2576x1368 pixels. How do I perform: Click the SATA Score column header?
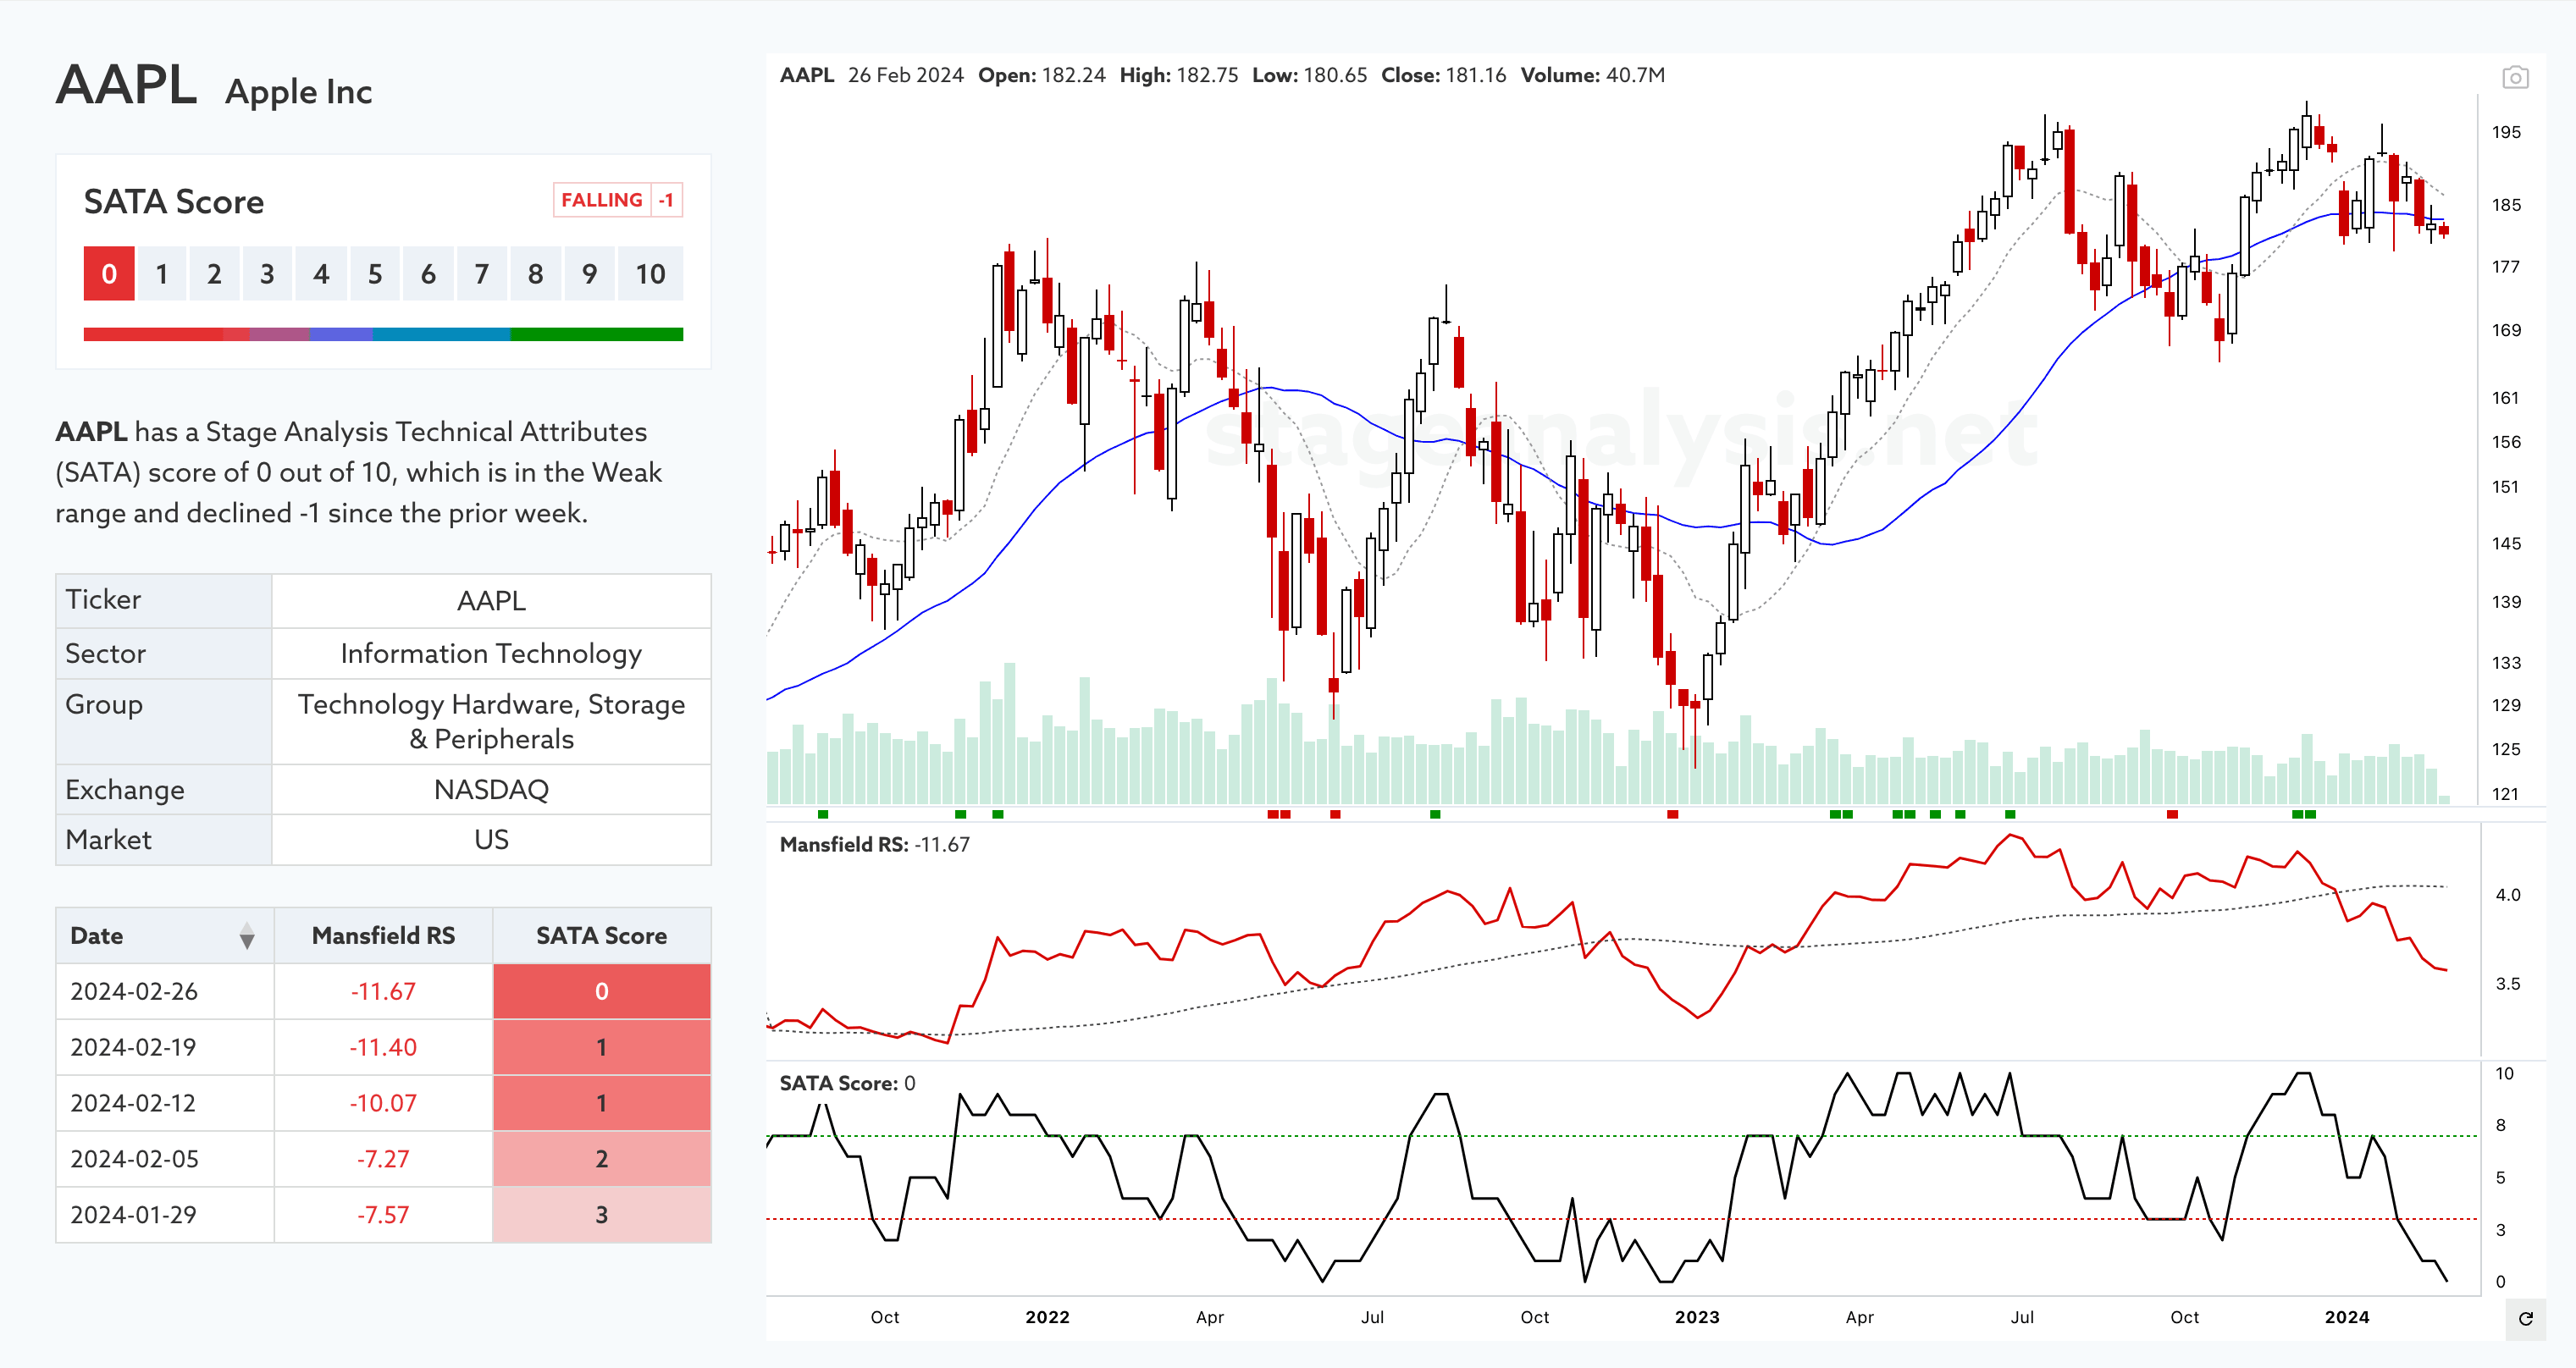(x=602, y=936)
